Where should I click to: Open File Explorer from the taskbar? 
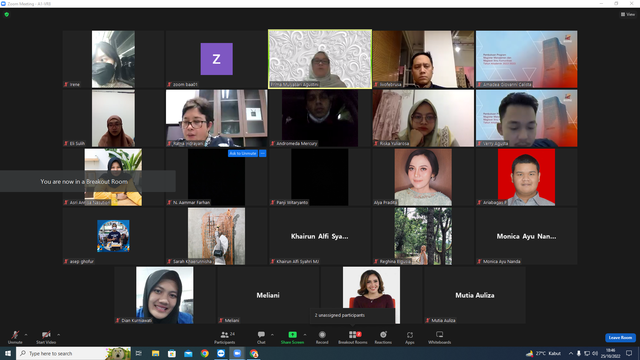click(x=156, y=353)
